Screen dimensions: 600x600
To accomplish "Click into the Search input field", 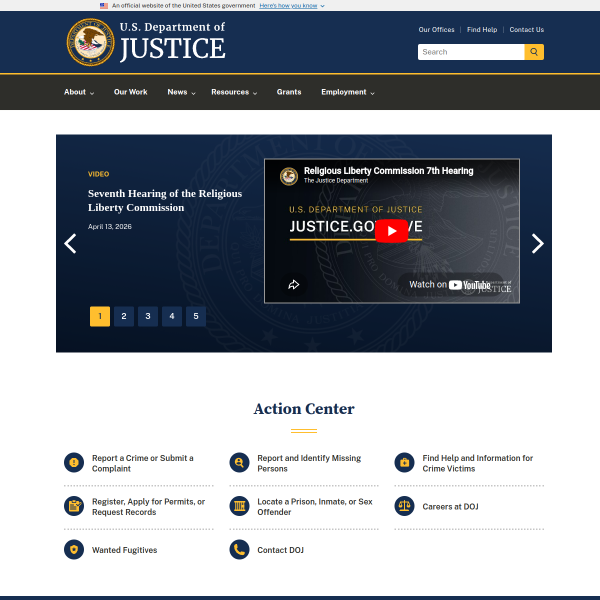I will coord(471,52).
